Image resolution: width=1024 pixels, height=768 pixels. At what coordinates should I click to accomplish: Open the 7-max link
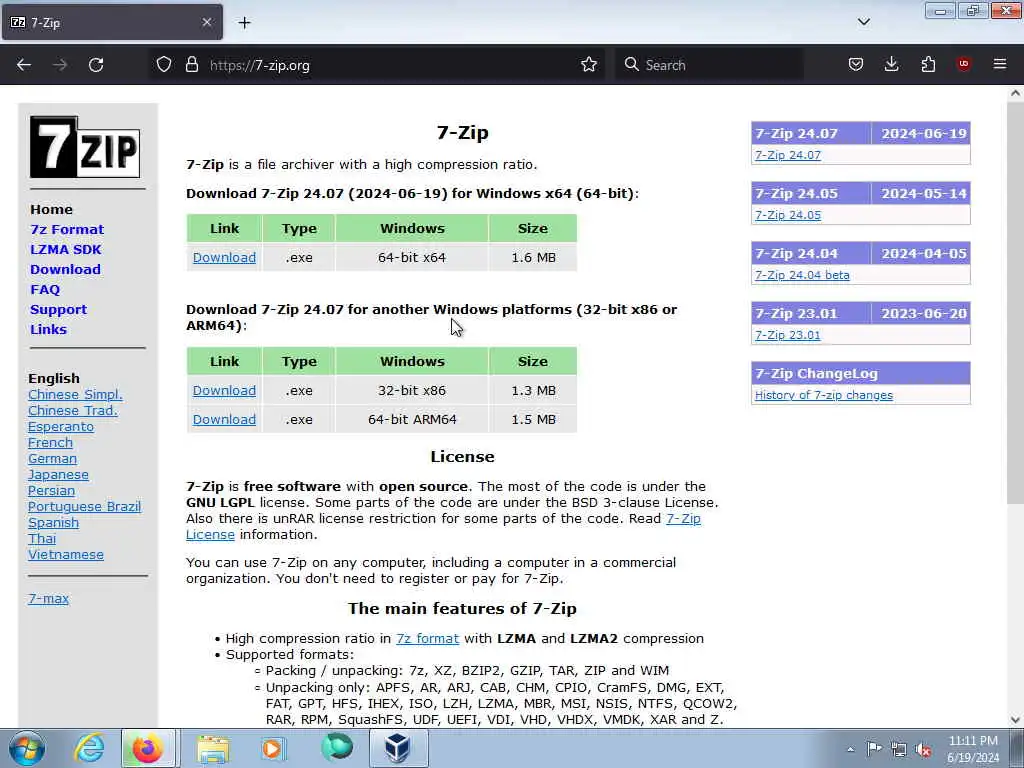(48, 599)
